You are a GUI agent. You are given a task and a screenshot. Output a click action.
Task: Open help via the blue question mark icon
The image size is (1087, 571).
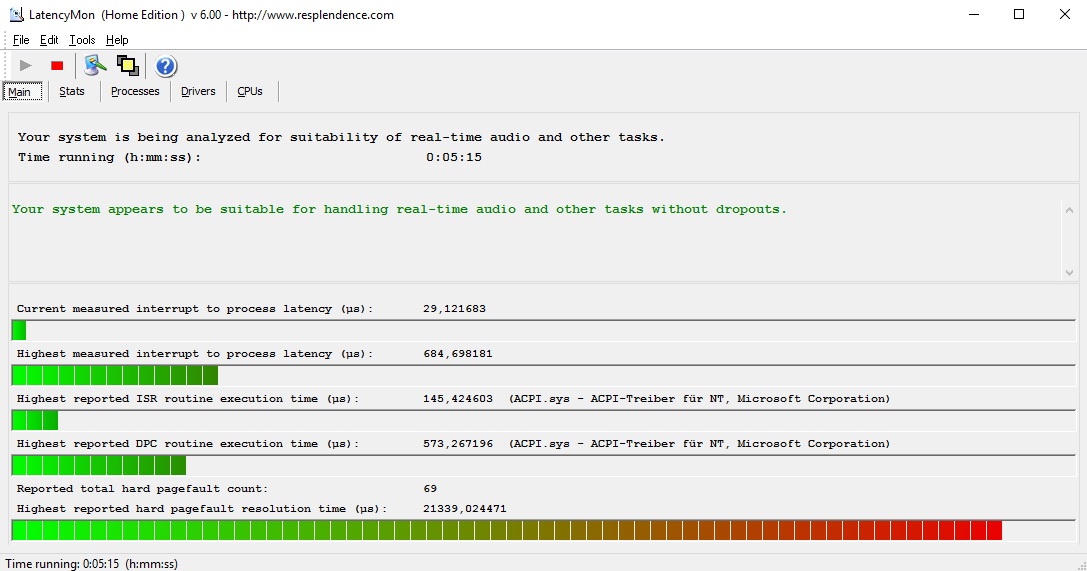click(x=166, y=67)
